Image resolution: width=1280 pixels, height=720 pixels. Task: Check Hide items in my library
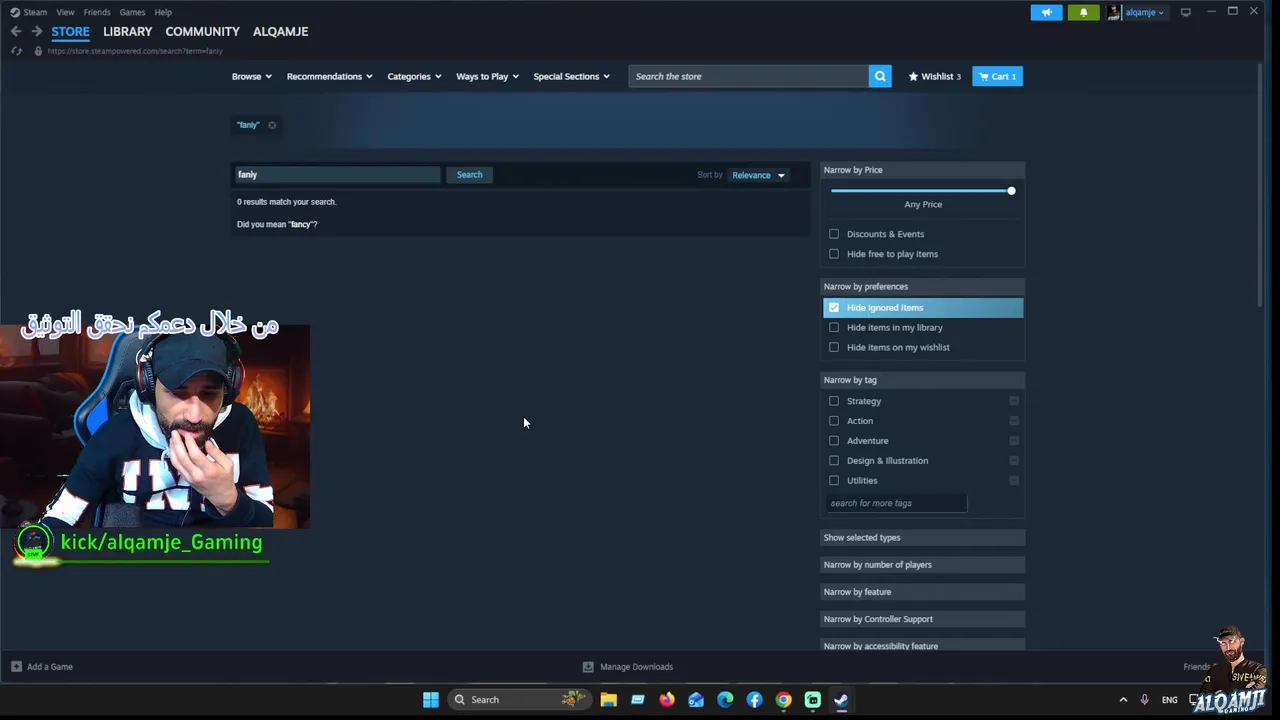834,327
